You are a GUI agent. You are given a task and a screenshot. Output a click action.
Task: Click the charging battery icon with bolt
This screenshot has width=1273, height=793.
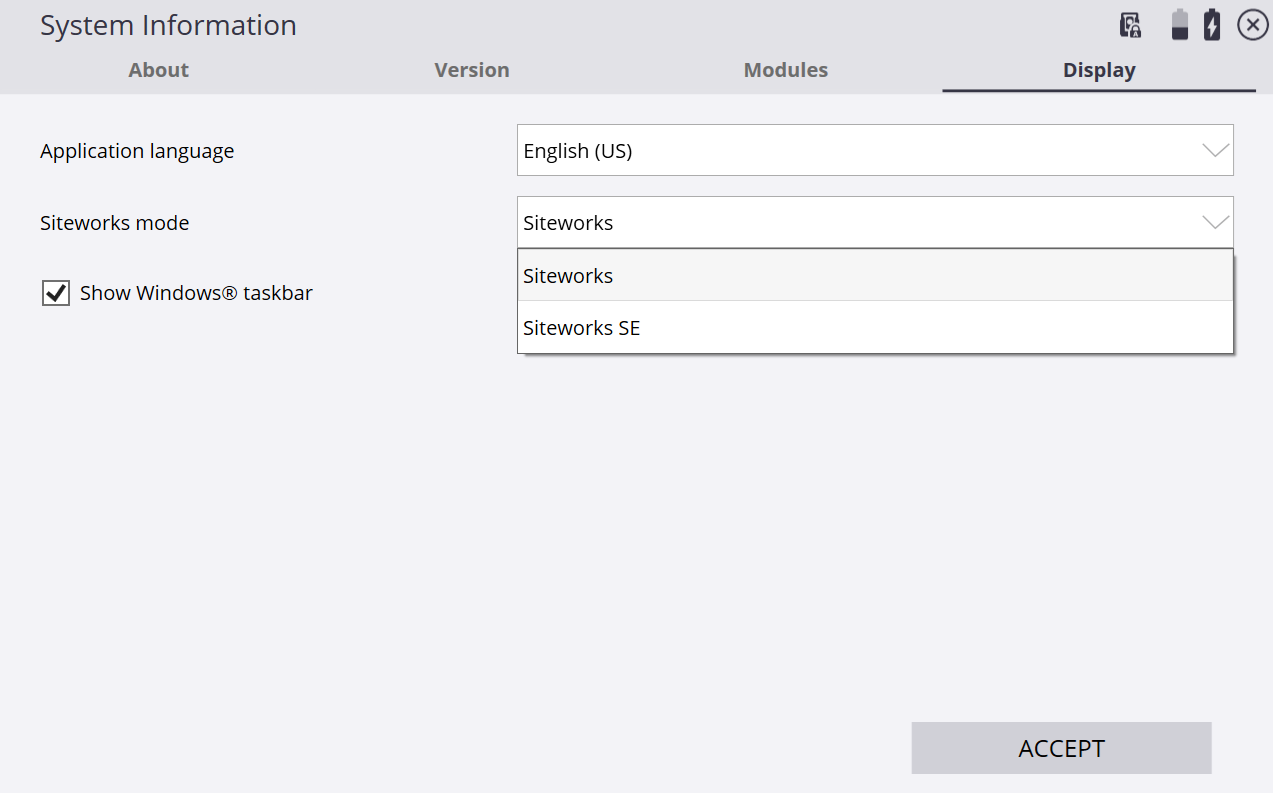point(1212,25)
